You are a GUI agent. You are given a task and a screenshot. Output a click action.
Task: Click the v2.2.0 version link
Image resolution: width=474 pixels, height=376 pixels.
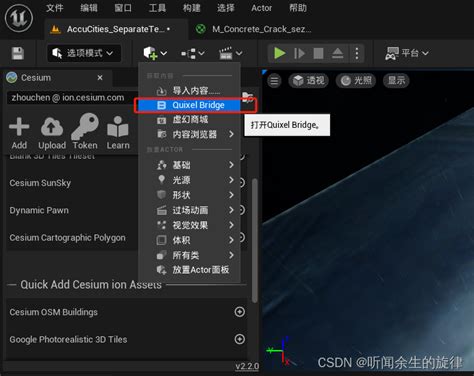click(247, 366)
